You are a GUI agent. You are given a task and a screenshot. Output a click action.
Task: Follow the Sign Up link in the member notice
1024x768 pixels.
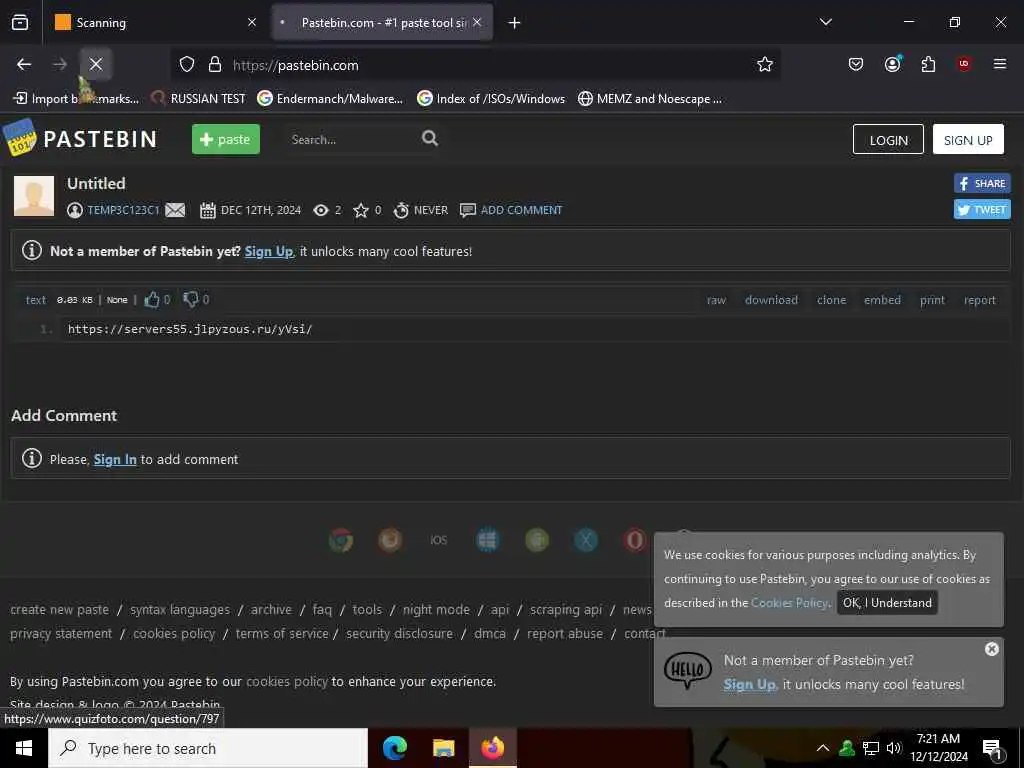point(269,251)
